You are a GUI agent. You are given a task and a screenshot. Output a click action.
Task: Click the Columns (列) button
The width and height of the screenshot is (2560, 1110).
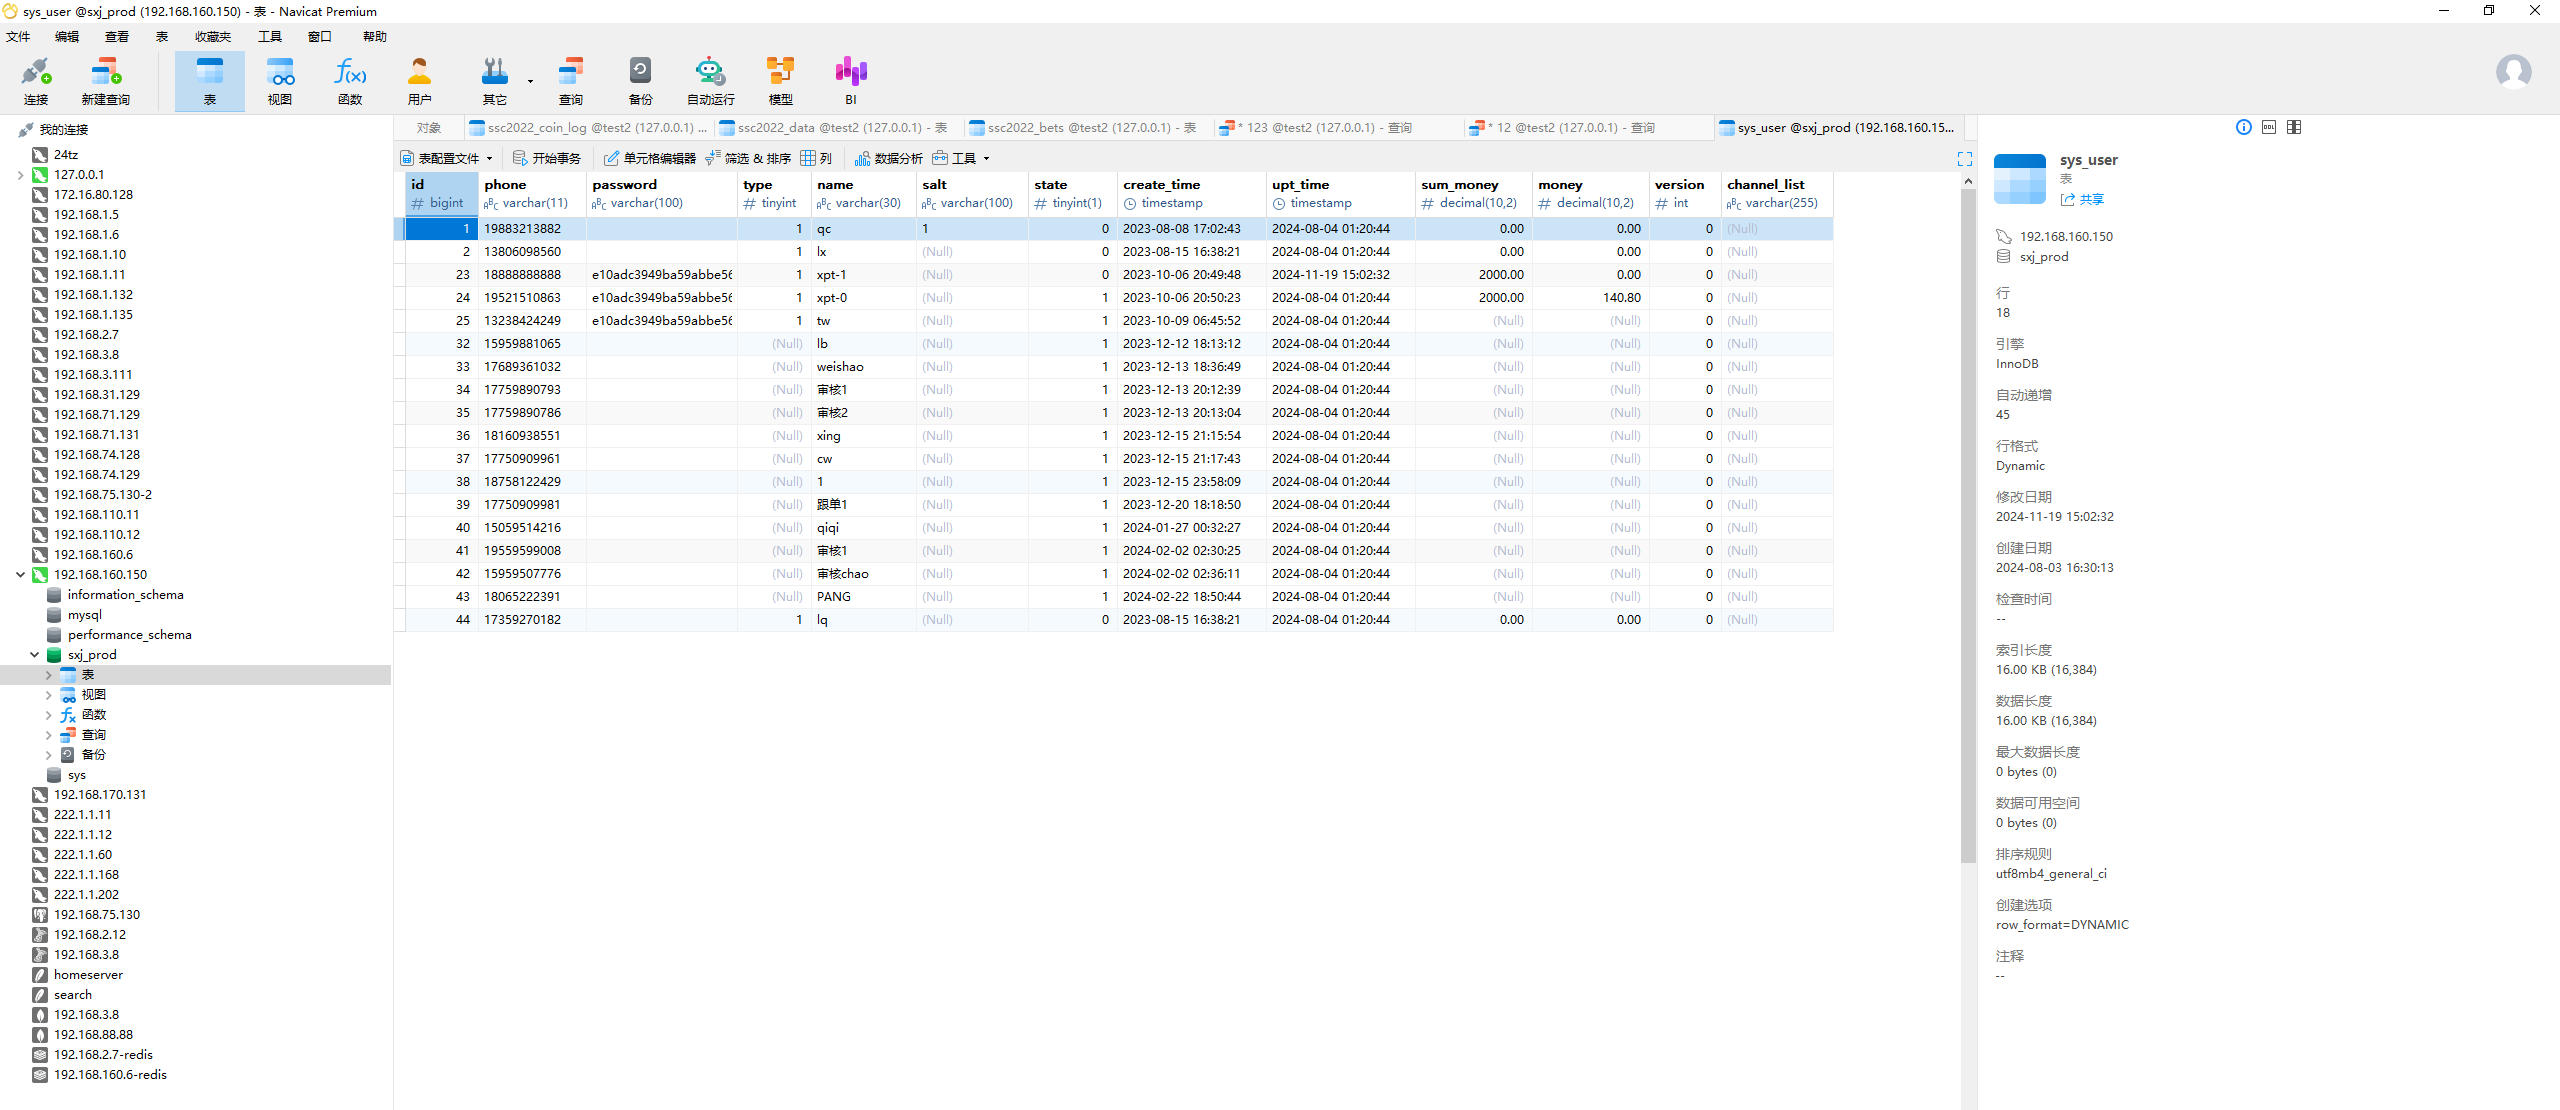point(816,158)
